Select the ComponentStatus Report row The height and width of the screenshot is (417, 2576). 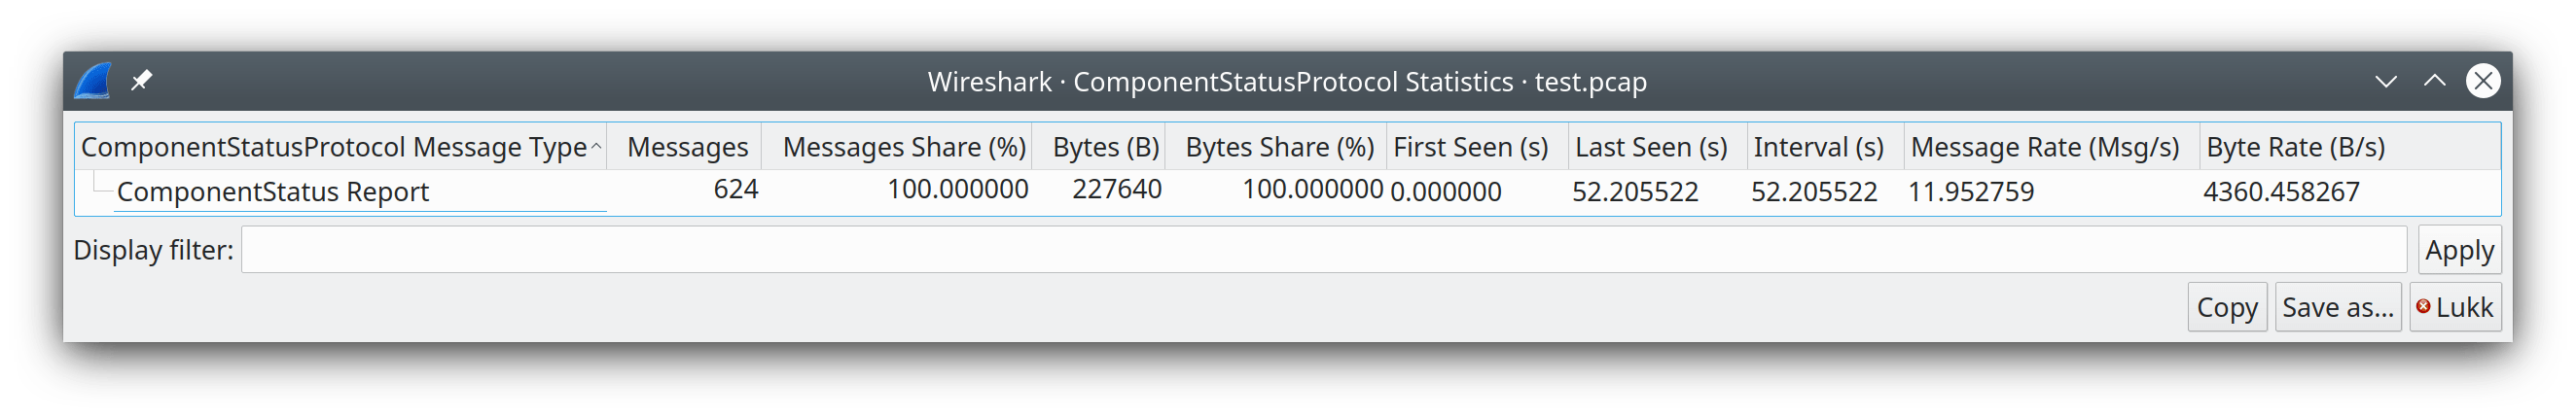coord(273,191)
